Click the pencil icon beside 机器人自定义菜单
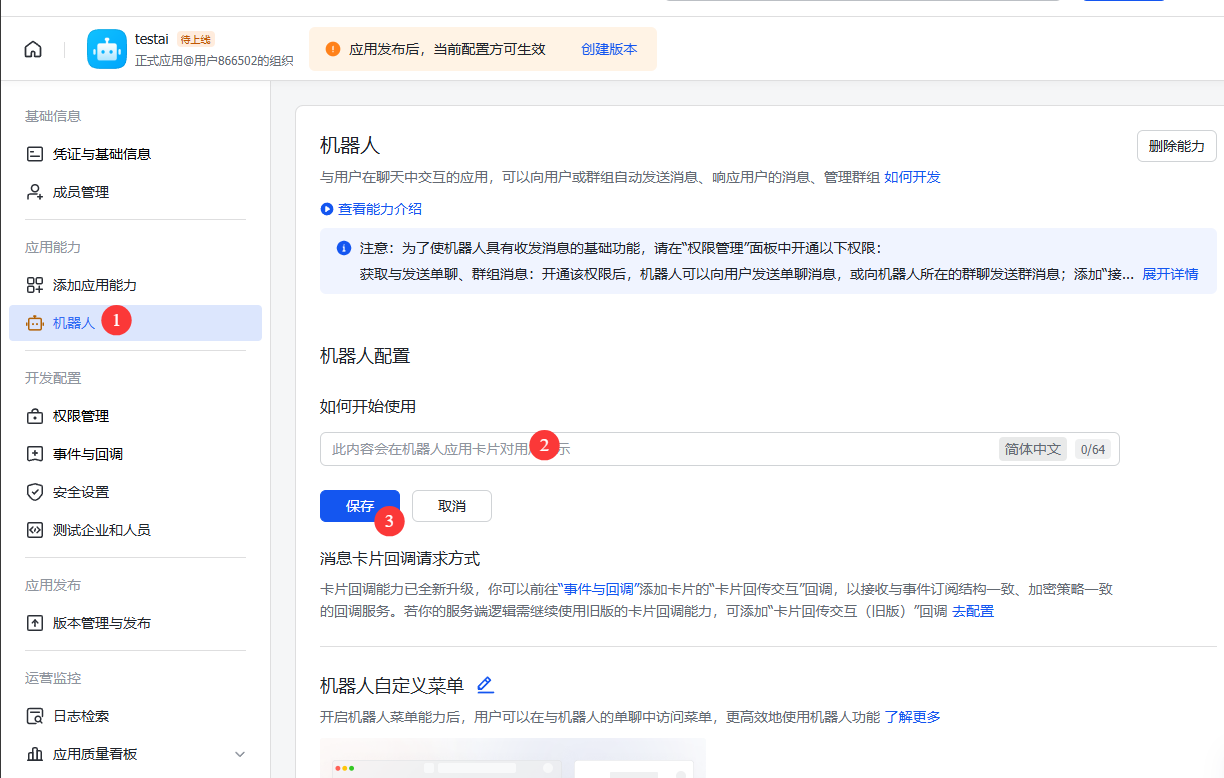This screenshot has height=778, width=1224. click(x=485, y=685)
